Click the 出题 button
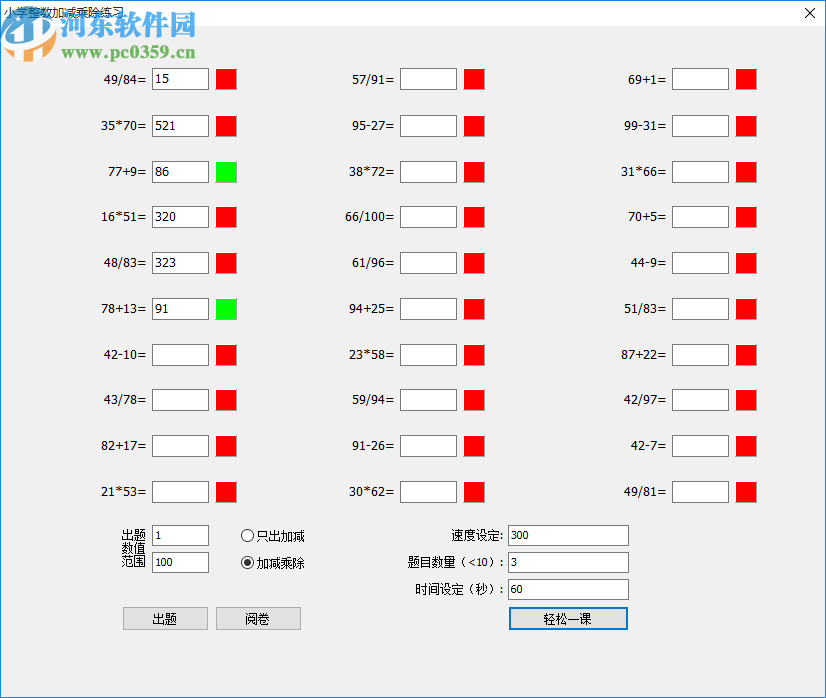The image size is (826, 698). tap(164, 618)
